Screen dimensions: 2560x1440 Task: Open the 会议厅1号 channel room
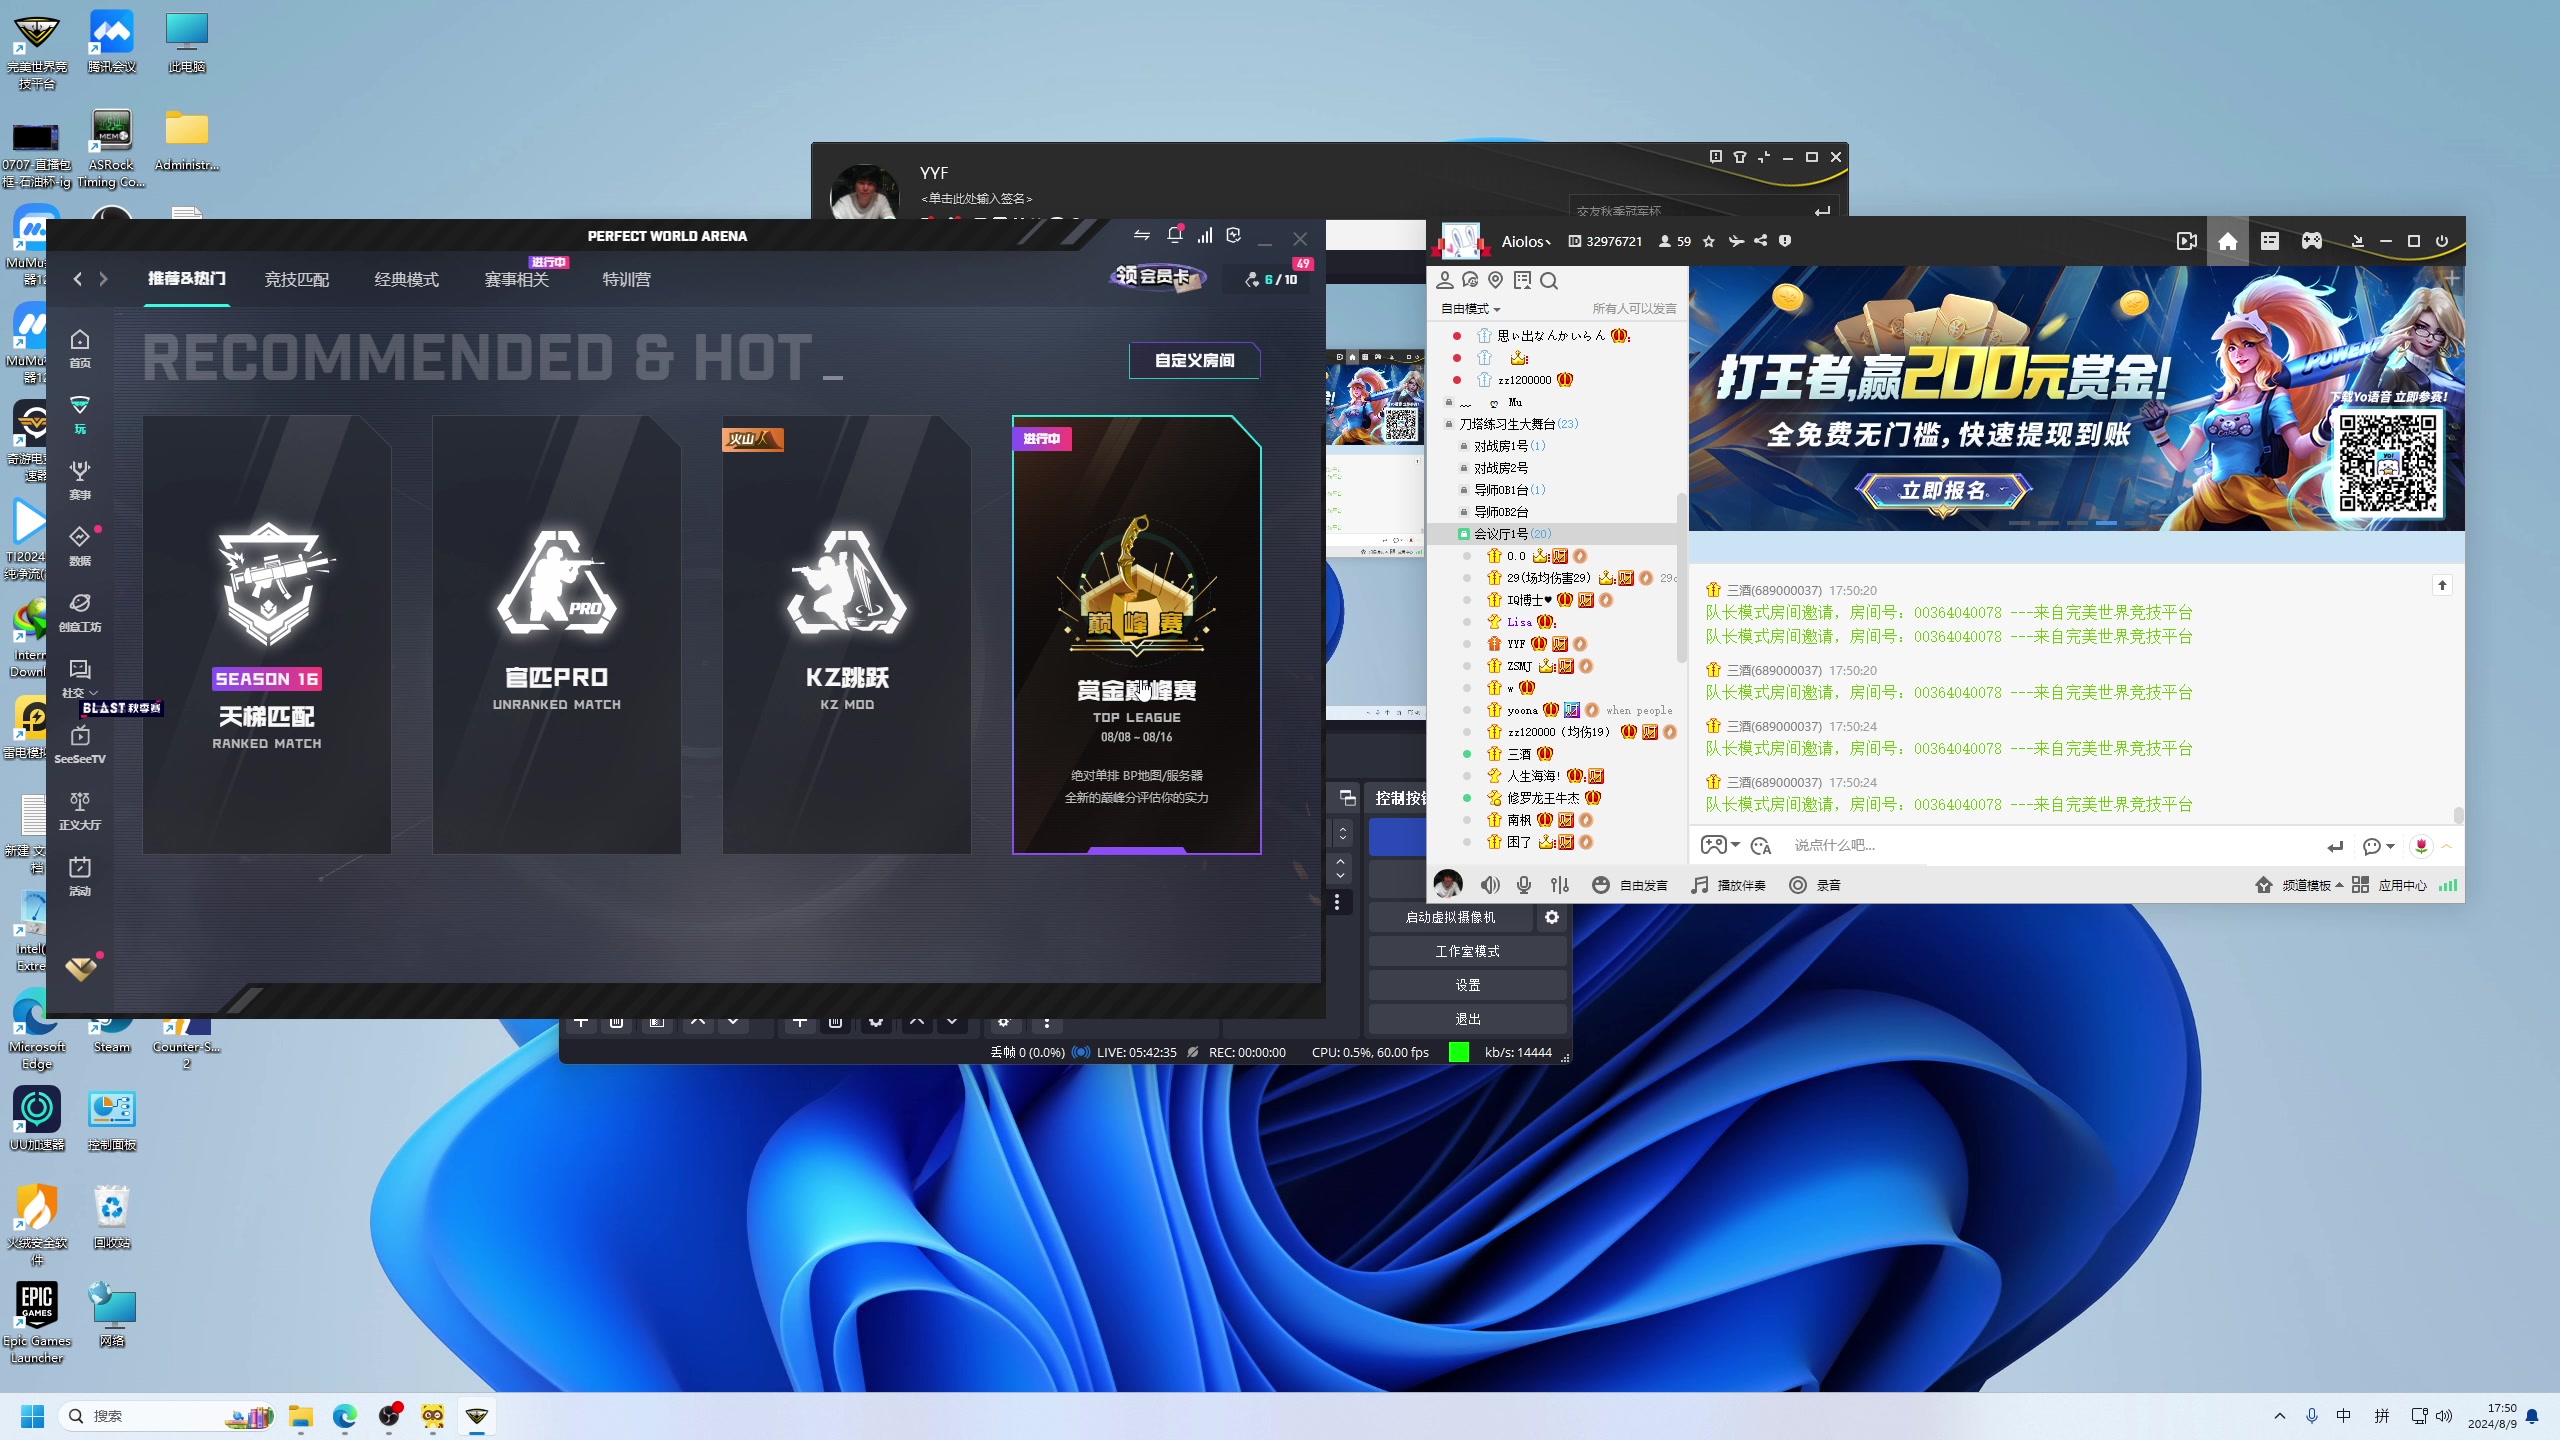[1513, 534]
